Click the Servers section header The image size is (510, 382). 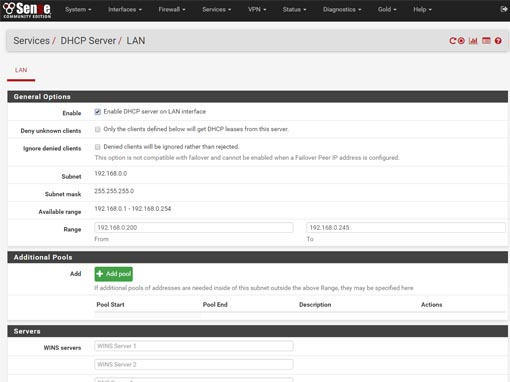258,331
